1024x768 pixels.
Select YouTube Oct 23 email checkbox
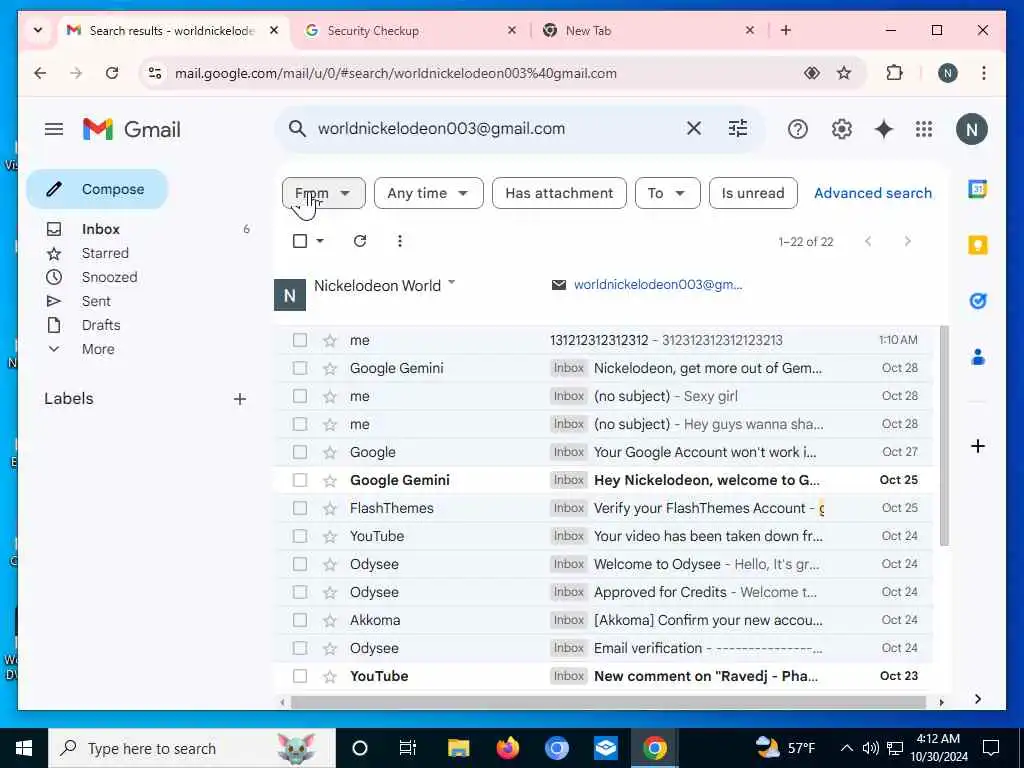point(300,676)
